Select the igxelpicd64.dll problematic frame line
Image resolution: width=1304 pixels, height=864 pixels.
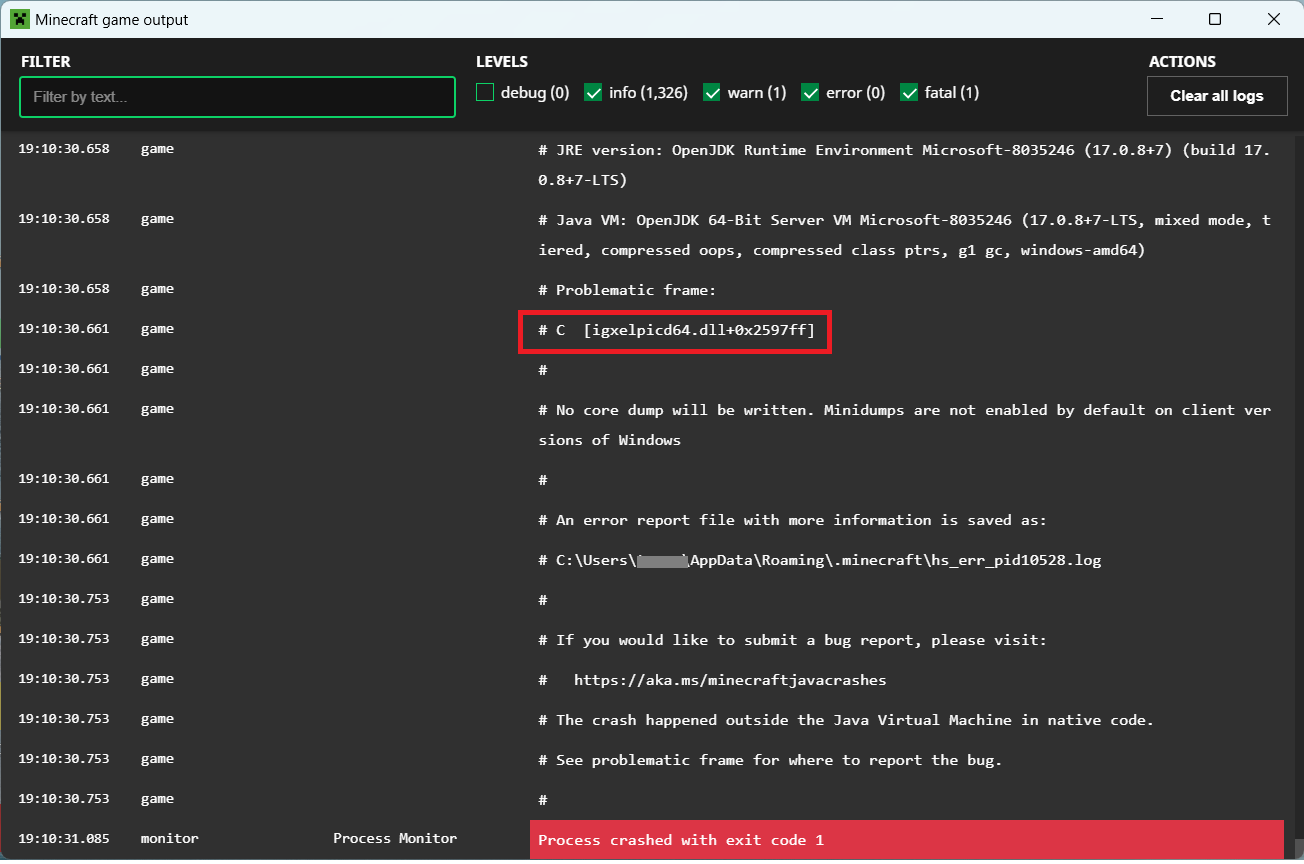click(x=676, y=330)
